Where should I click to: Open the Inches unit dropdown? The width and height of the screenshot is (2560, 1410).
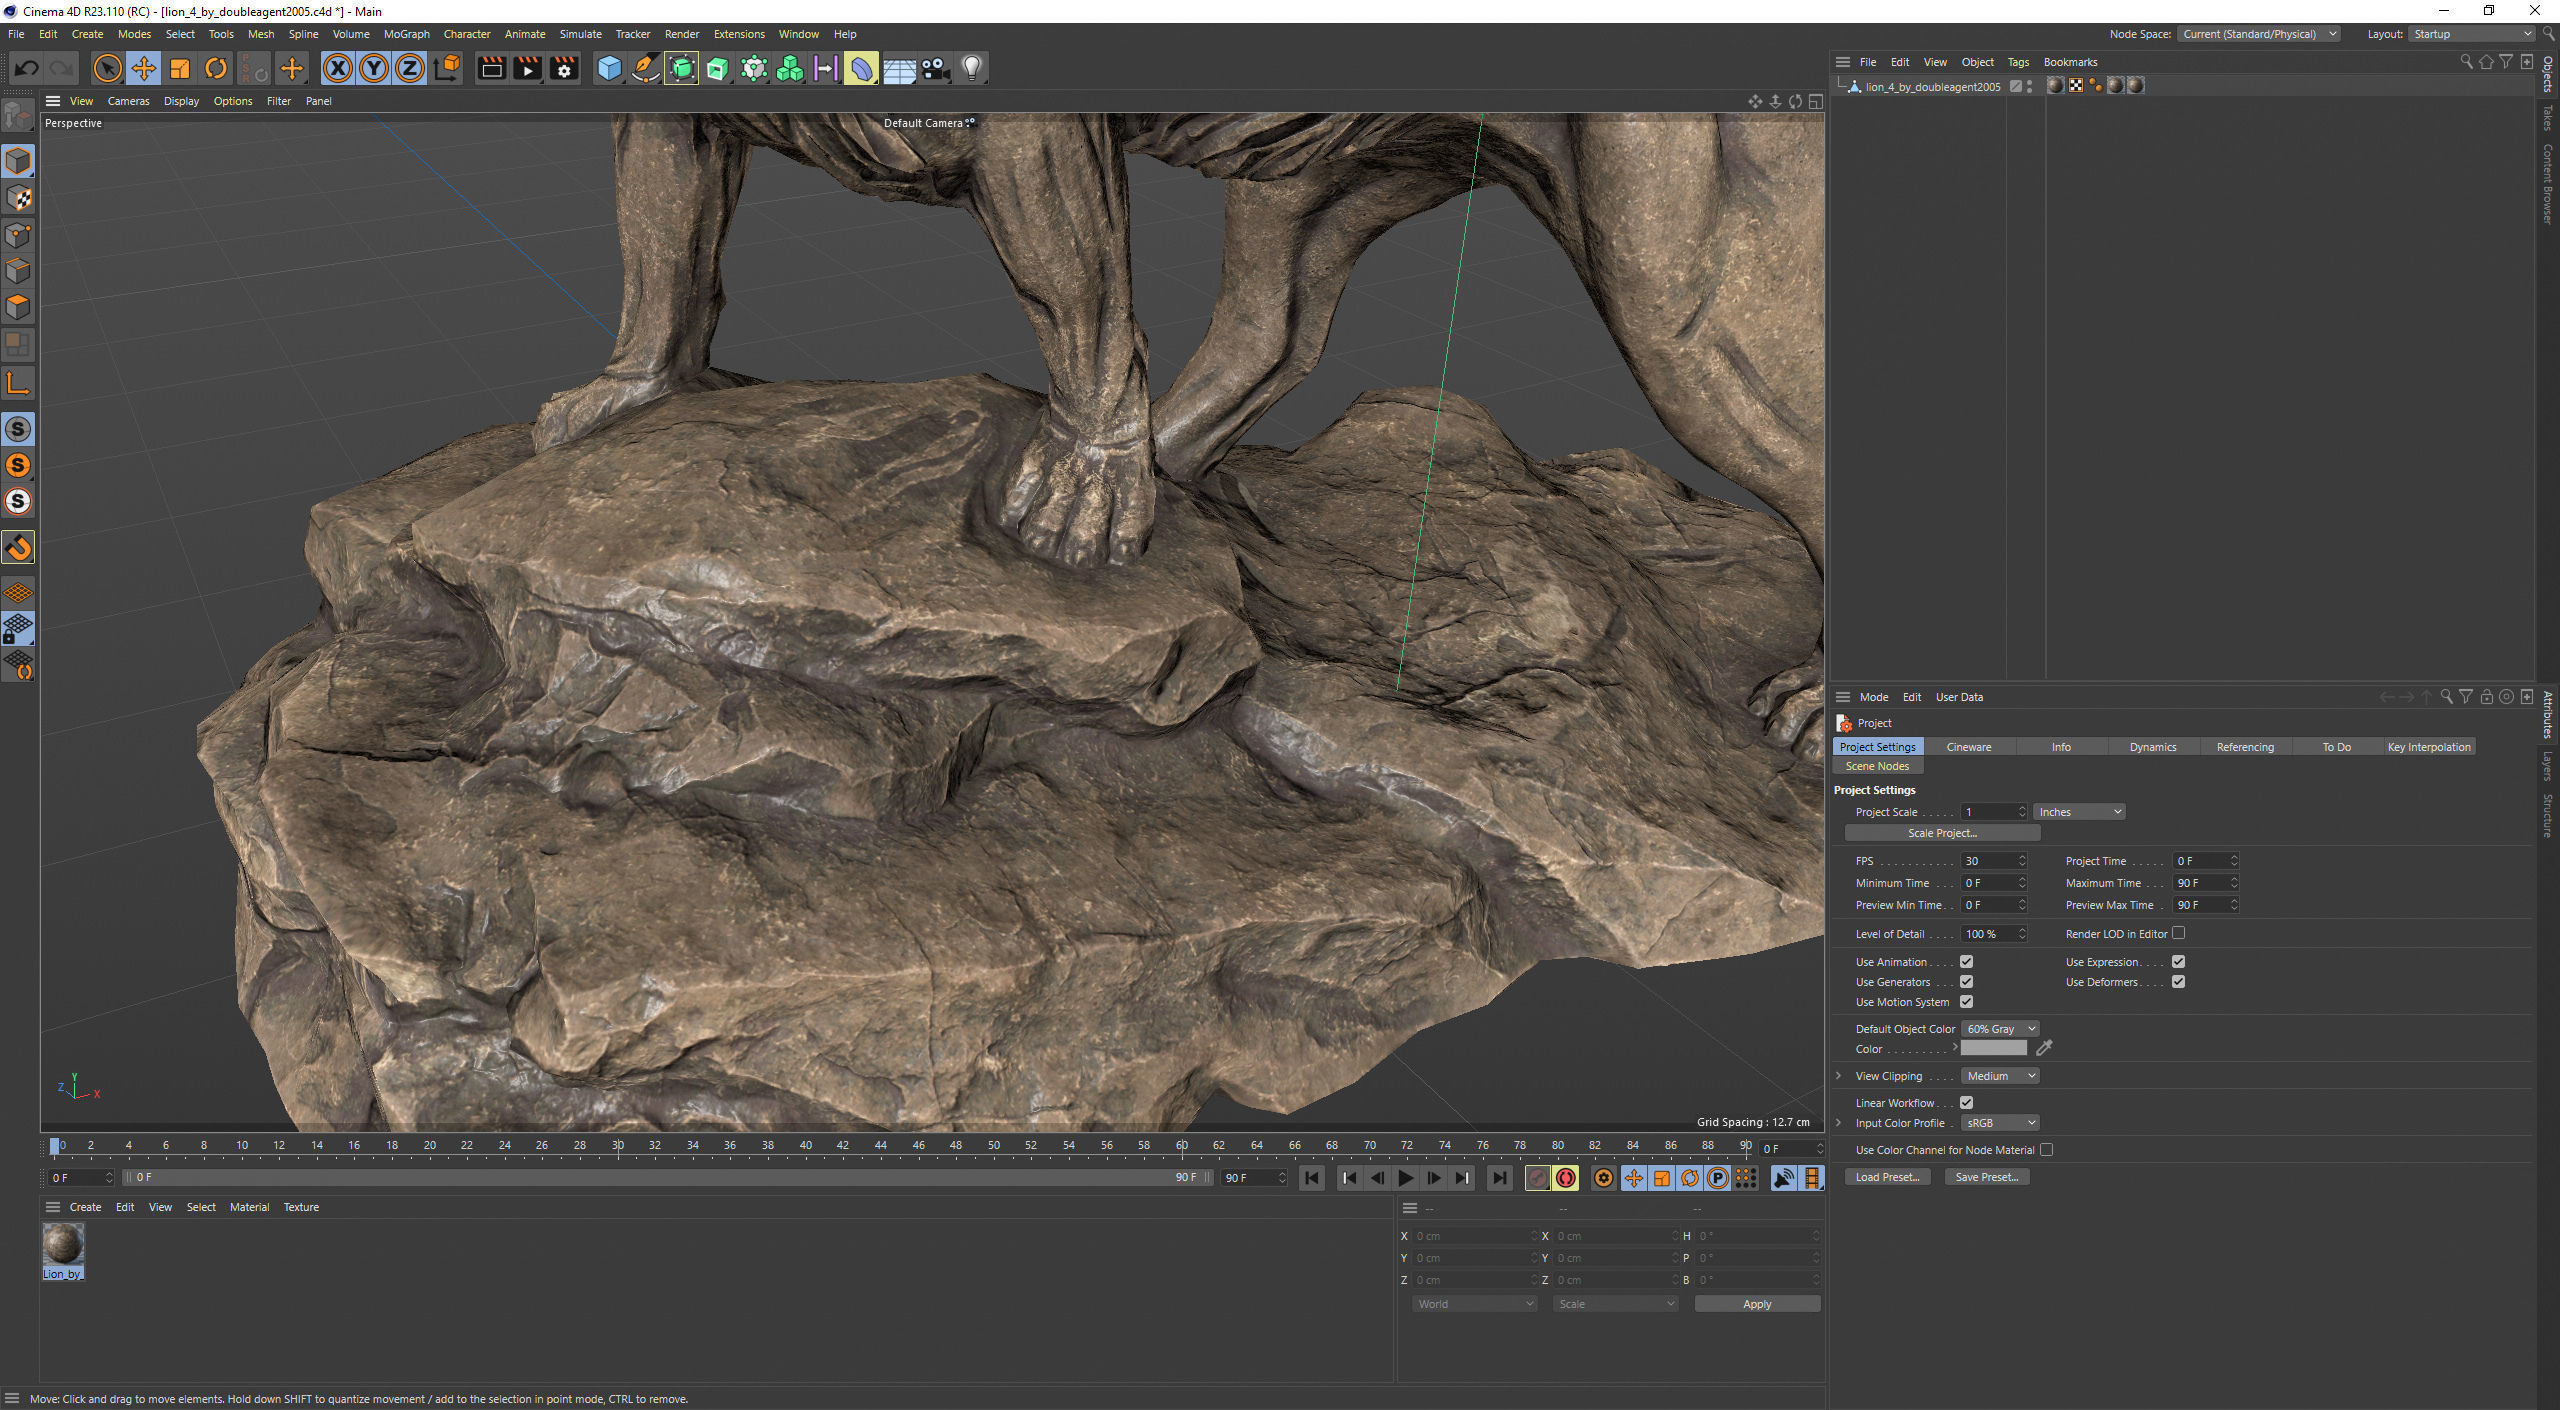[2079, 812]
